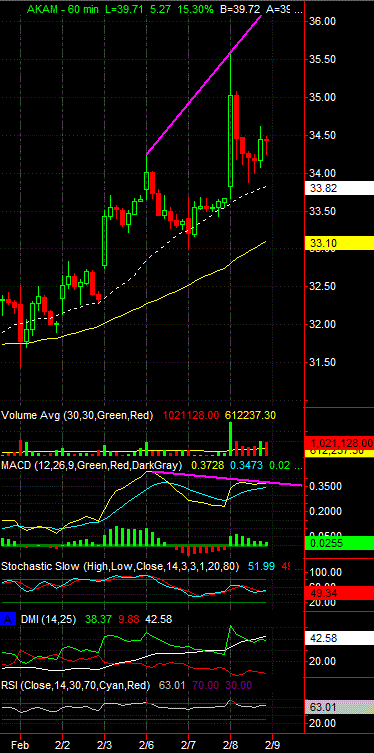Select the magenta trendline on price chart
This screenshot has height=753, width=374.
(204, 85)
